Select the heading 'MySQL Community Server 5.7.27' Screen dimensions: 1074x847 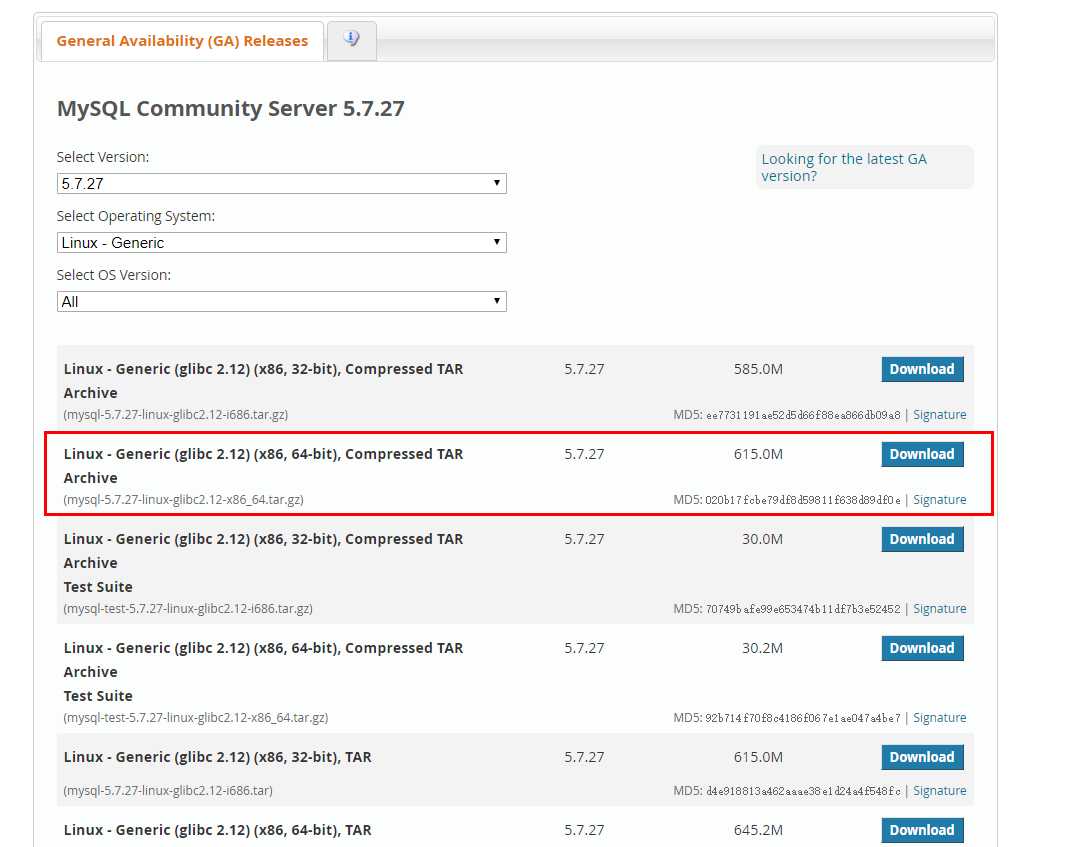[x=231, y=108]
